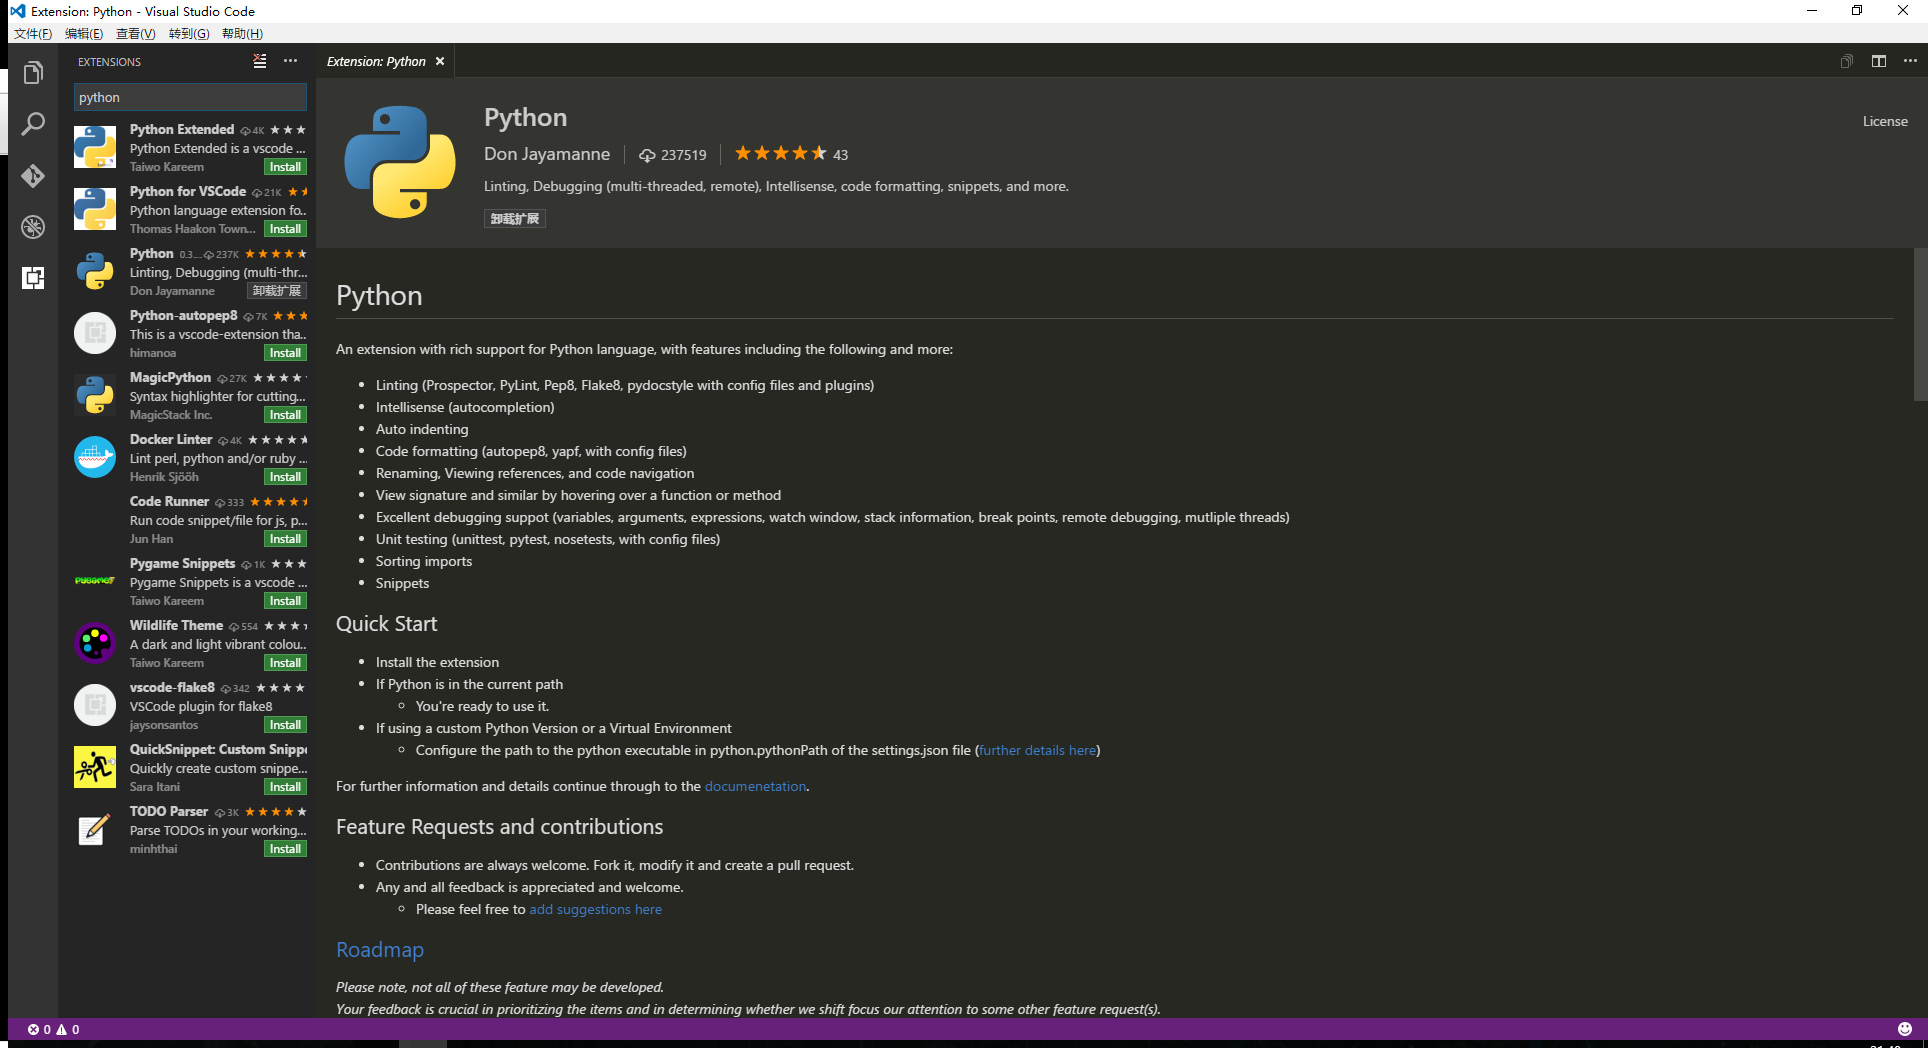Open the Source Control view
The height and width of the screenshot is (1048, 1928).
(x=33, y=175)
